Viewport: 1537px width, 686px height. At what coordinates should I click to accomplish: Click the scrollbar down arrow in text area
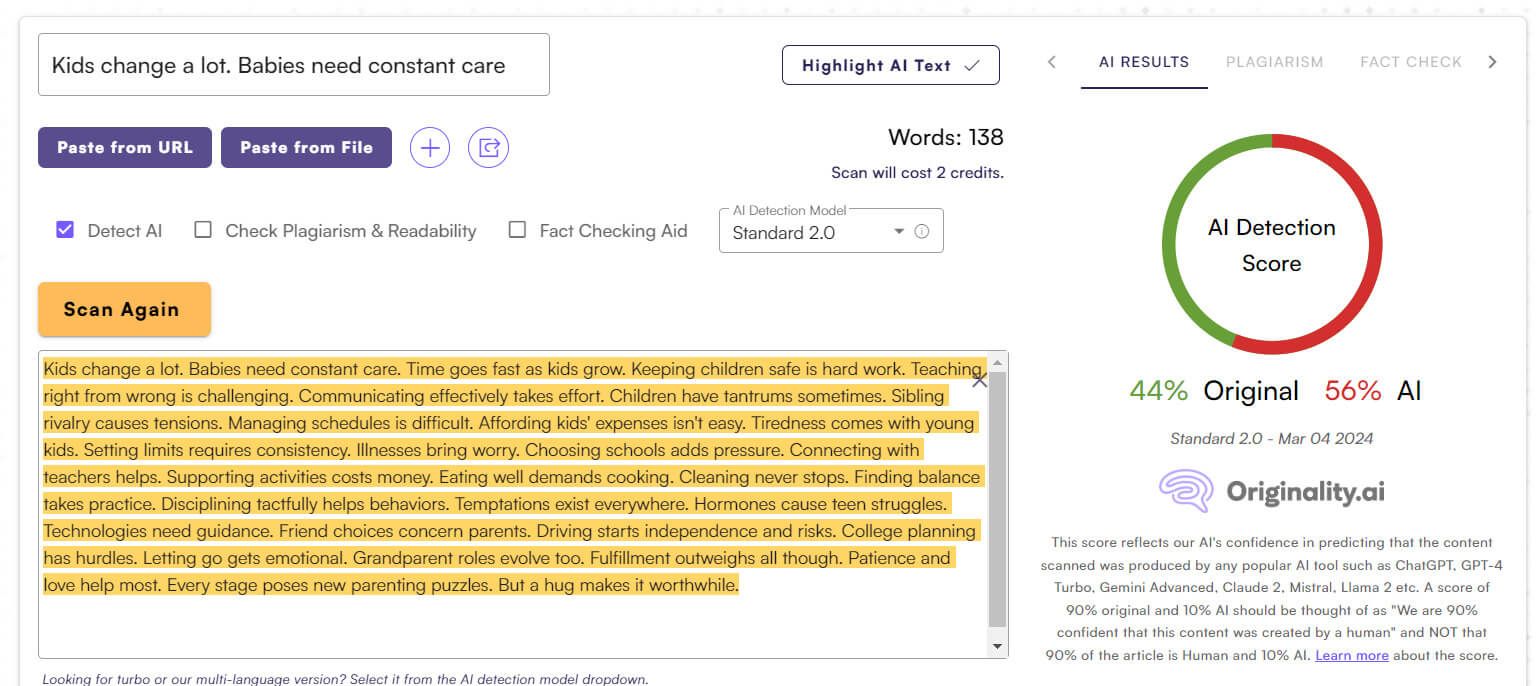coord(997,647)
